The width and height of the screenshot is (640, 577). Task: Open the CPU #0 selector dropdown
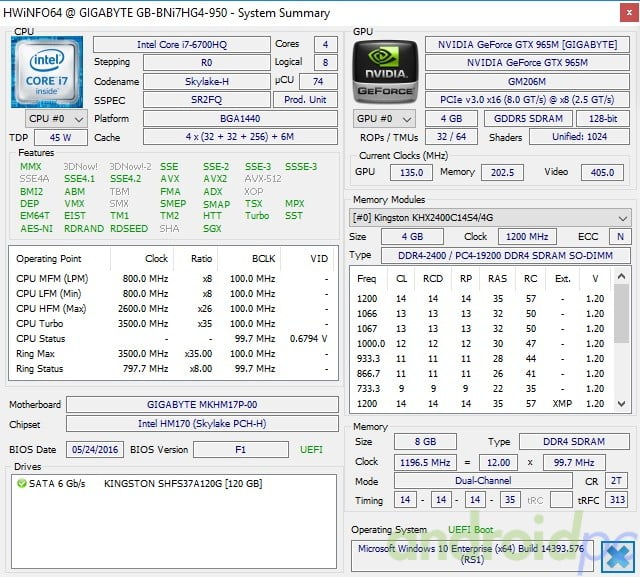pyautogui.click(x=56, y=119)
